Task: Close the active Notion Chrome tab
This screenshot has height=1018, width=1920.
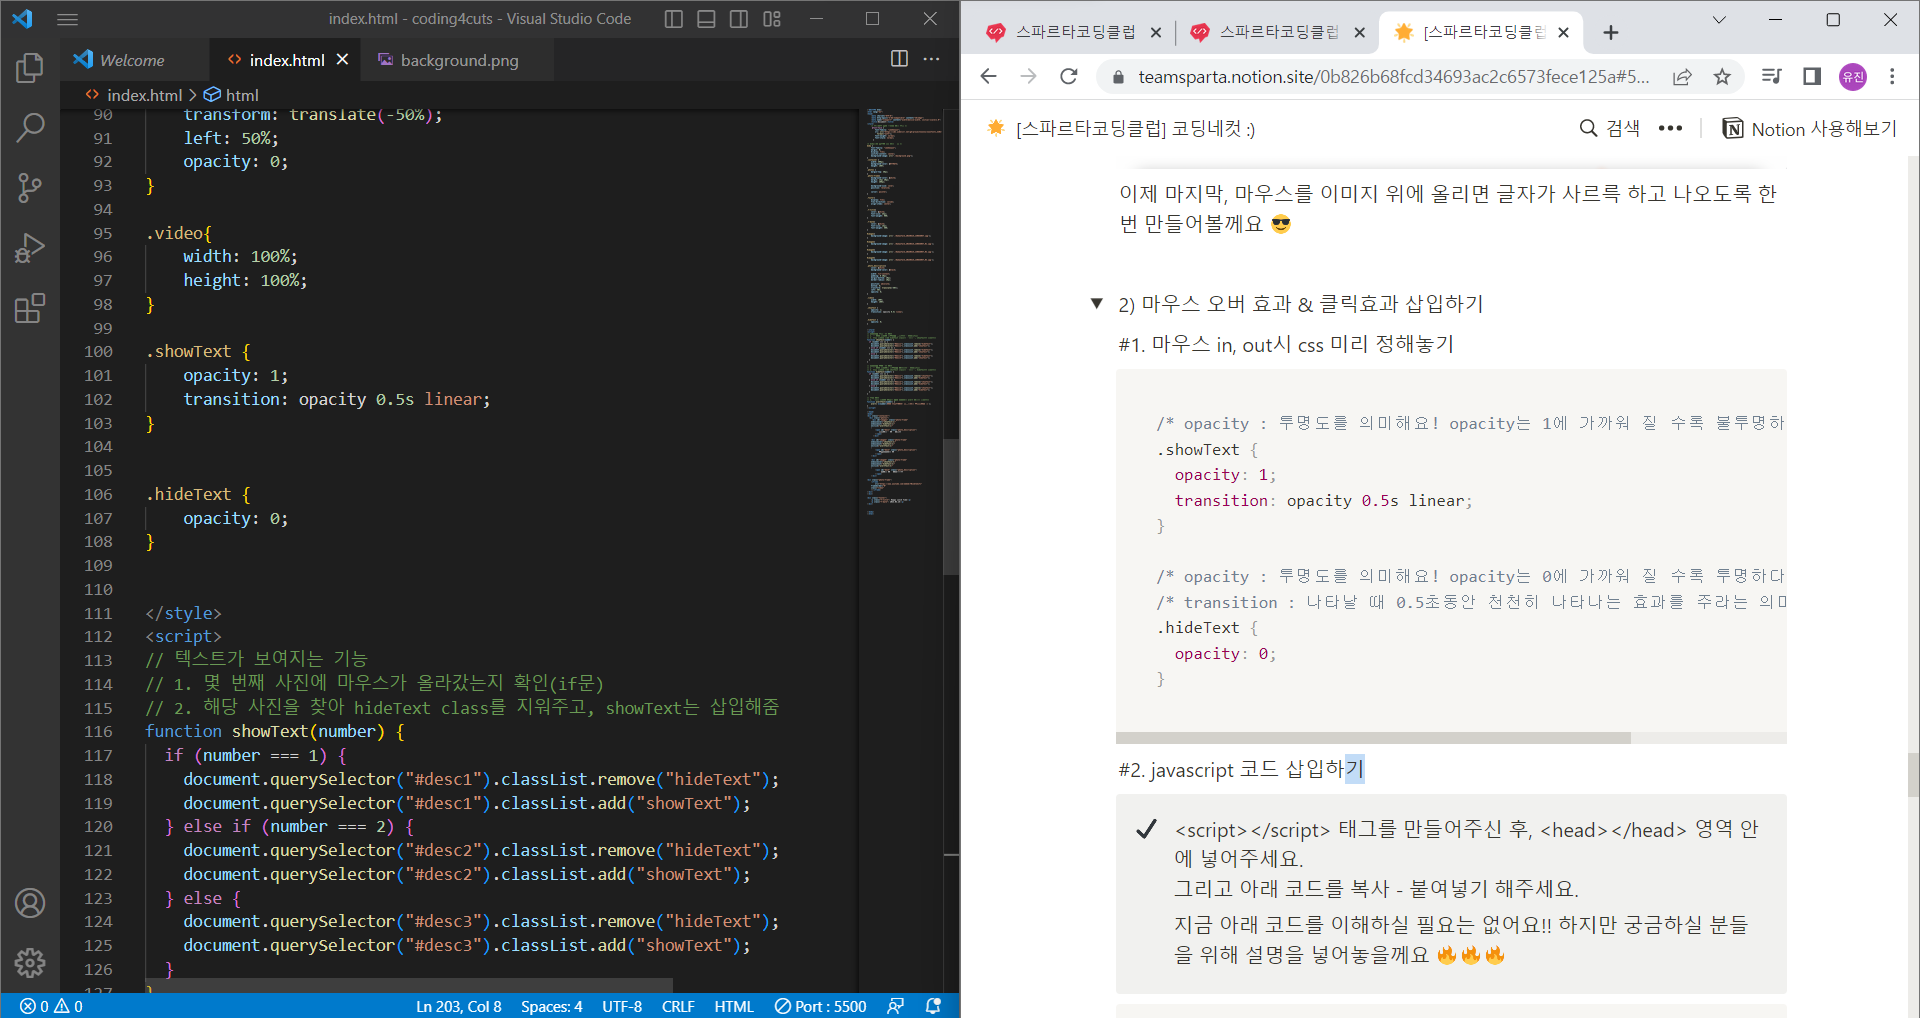Action: click(1564, 33)
